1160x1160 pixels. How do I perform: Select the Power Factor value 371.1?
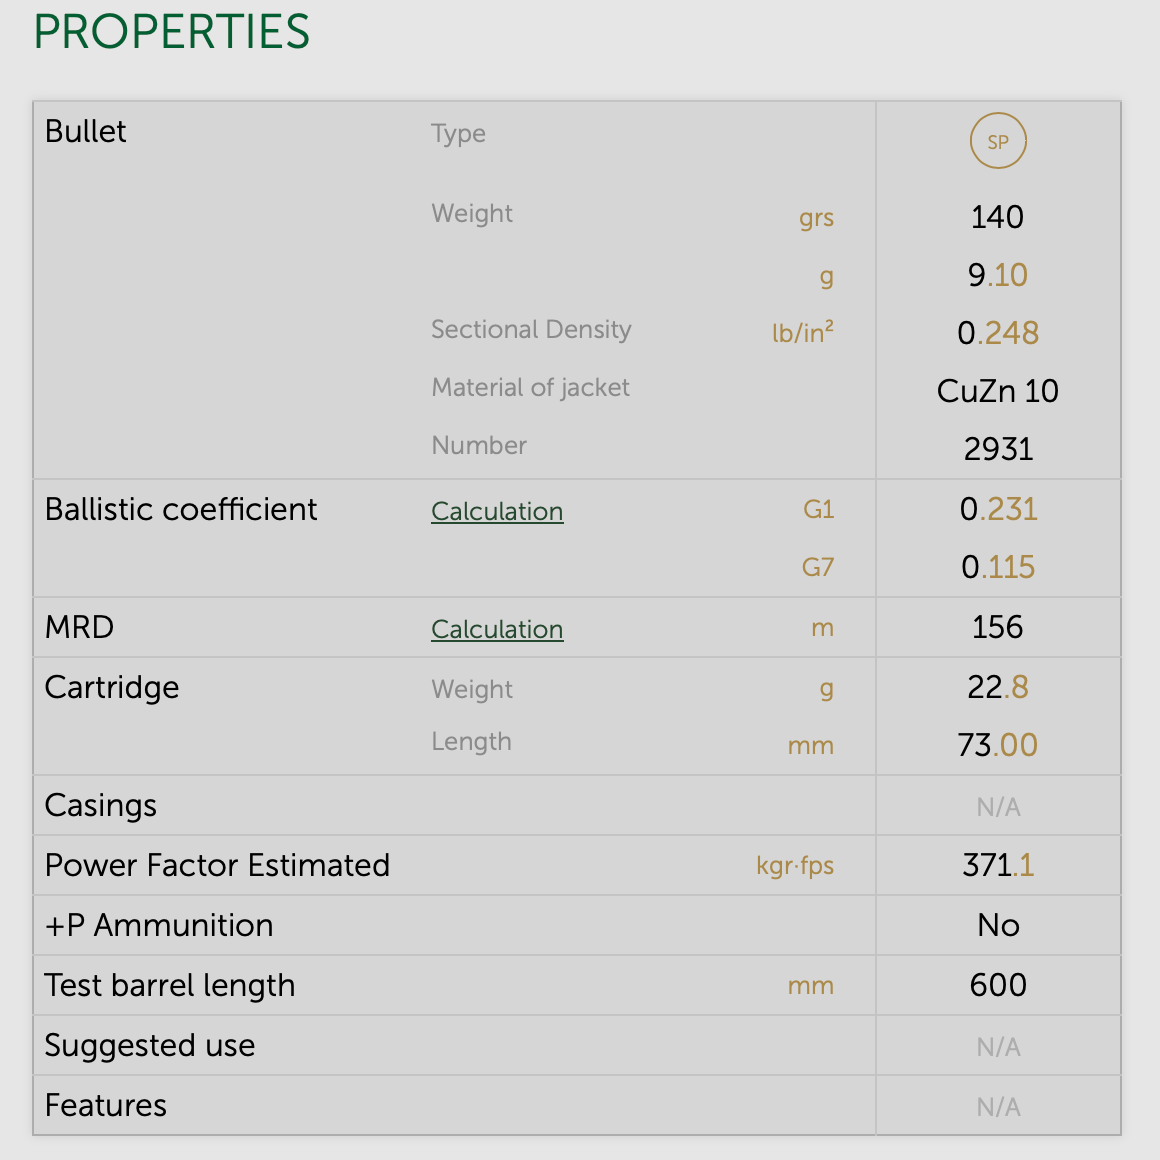[997, 865]
